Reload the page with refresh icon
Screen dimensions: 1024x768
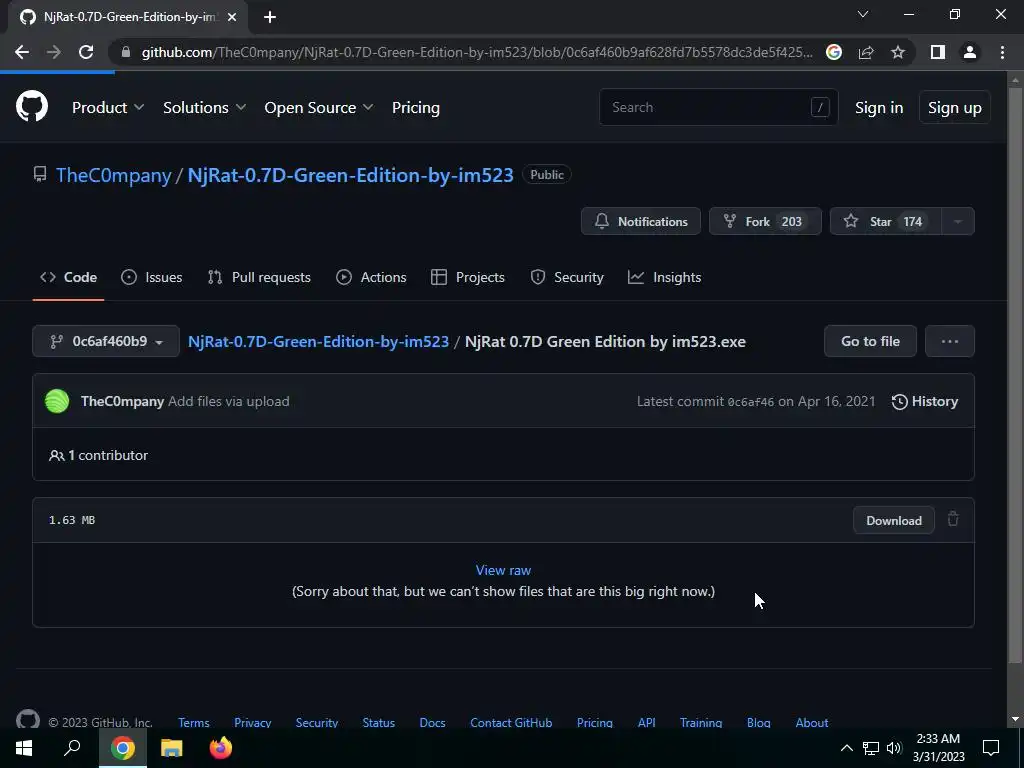pos(86,52)
